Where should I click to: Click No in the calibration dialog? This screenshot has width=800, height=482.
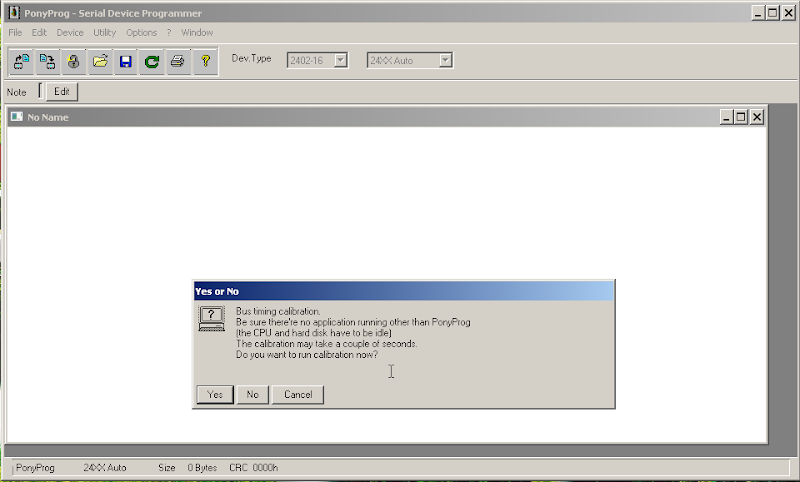click(253, 394)
